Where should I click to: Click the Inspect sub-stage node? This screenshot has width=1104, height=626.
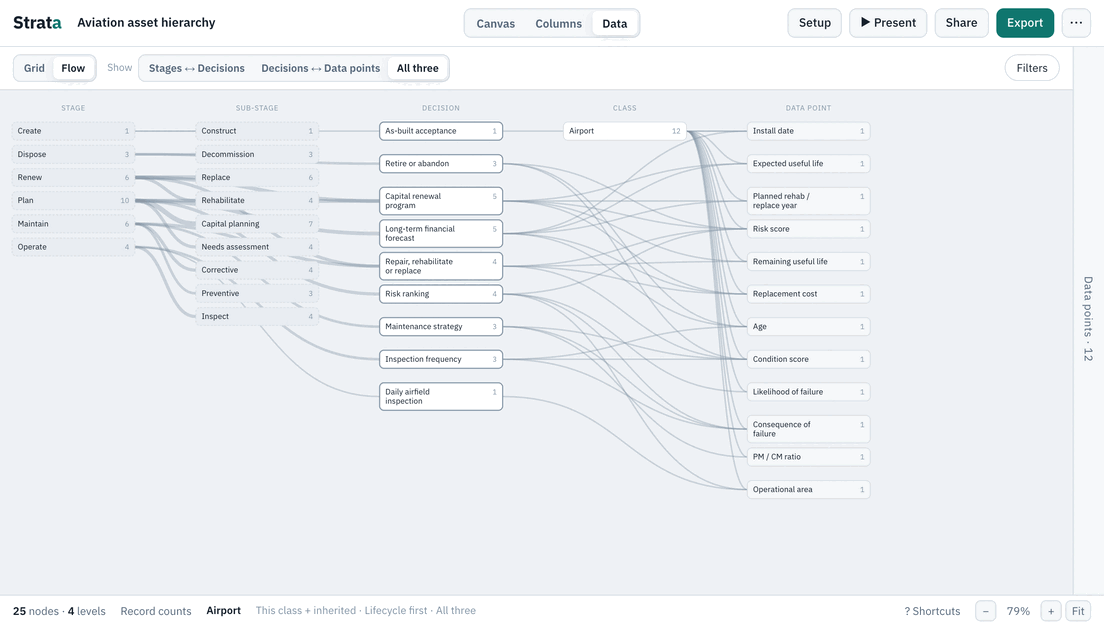257,317
